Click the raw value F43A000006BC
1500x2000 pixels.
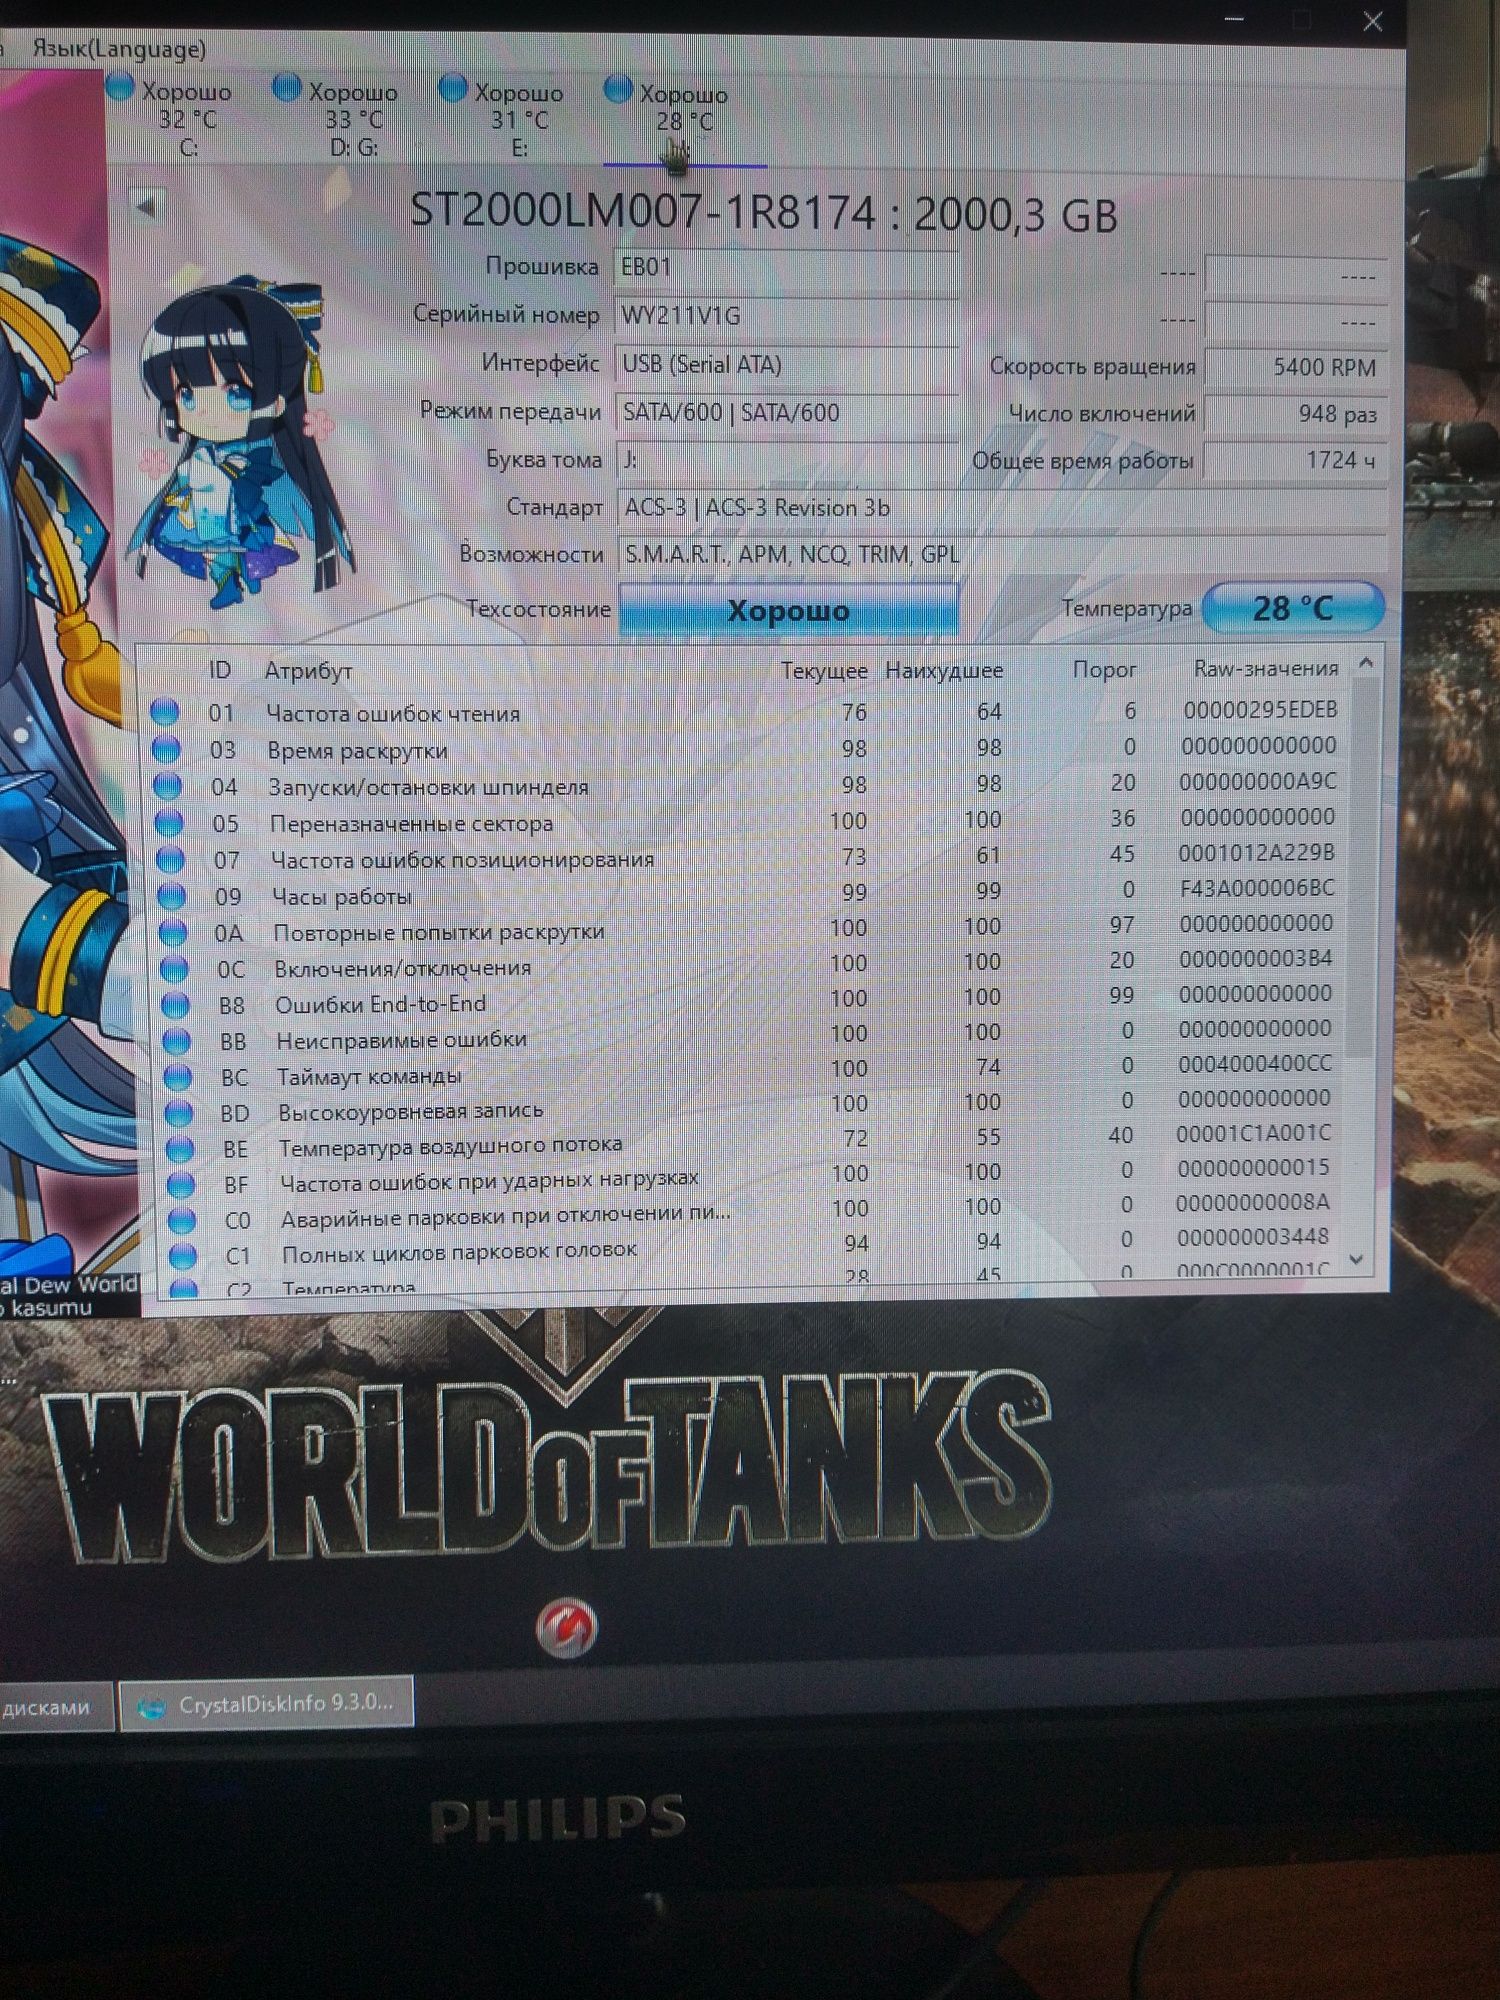click(x=1257, y=888)
